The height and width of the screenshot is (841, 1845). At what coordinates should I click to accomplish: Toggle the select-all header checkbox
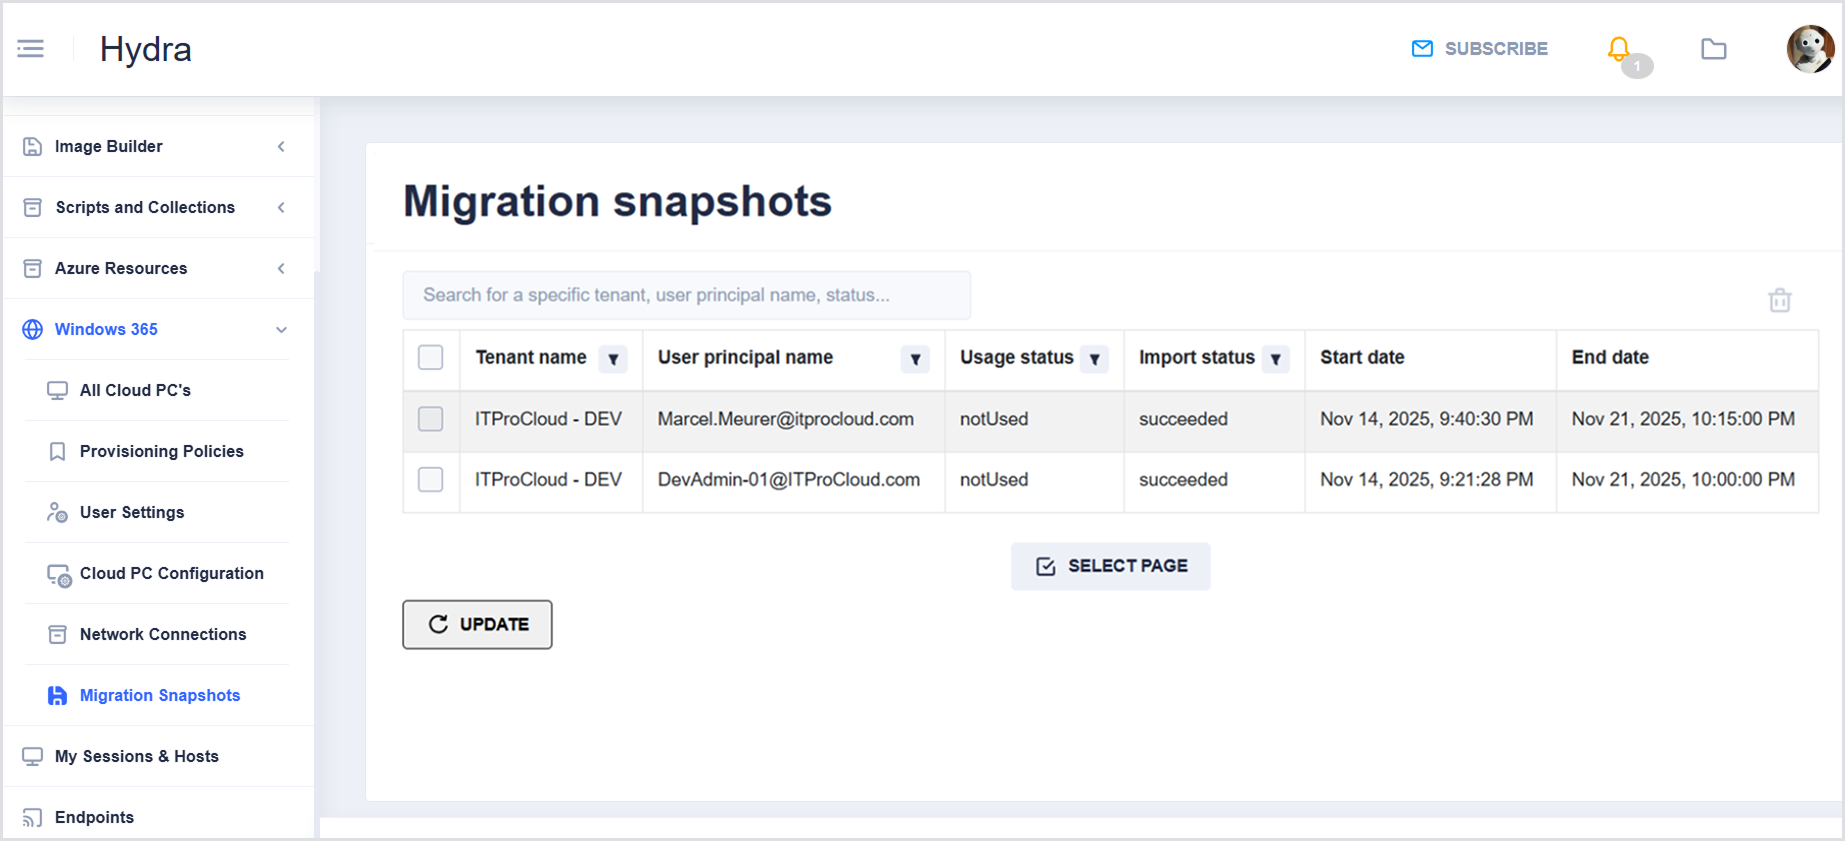(431, 358)
